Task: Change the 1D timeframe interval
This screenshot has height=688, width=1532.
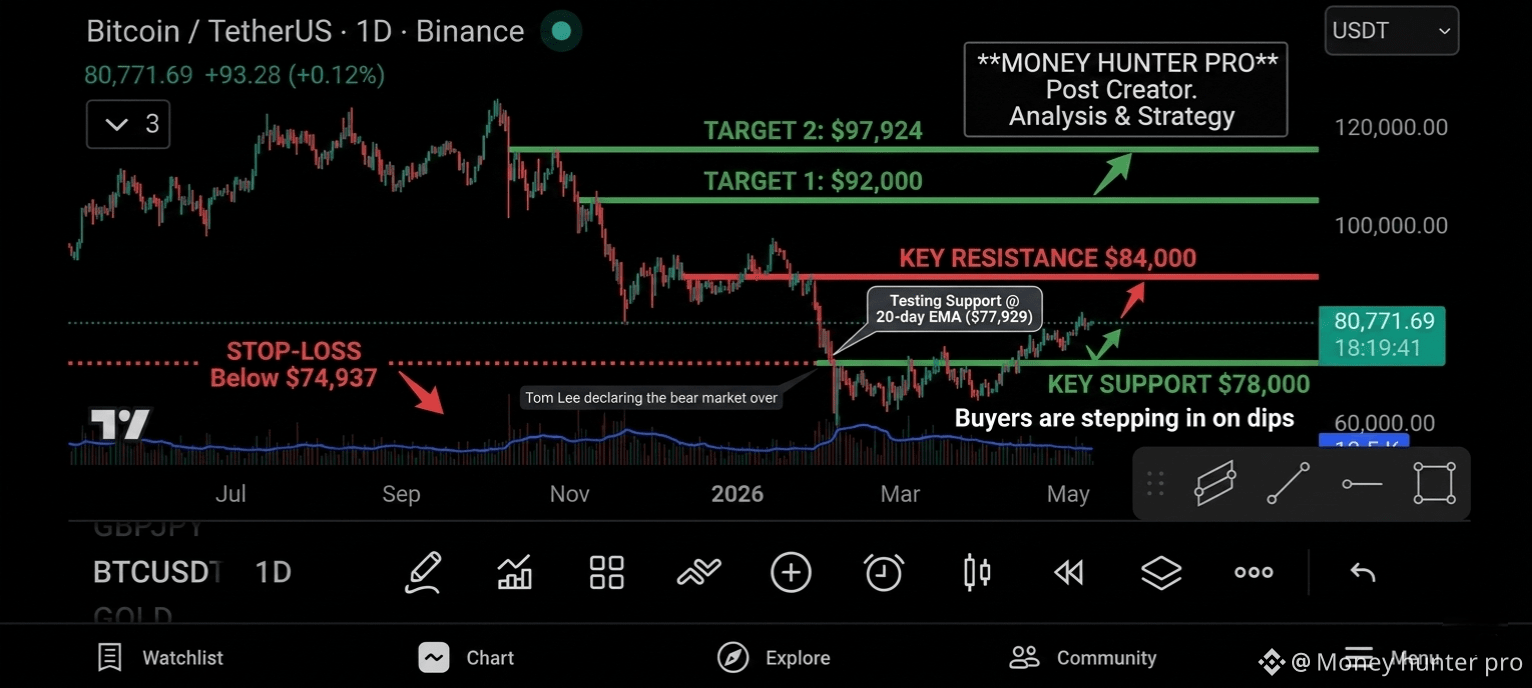Action: click(x=273, y=573)
